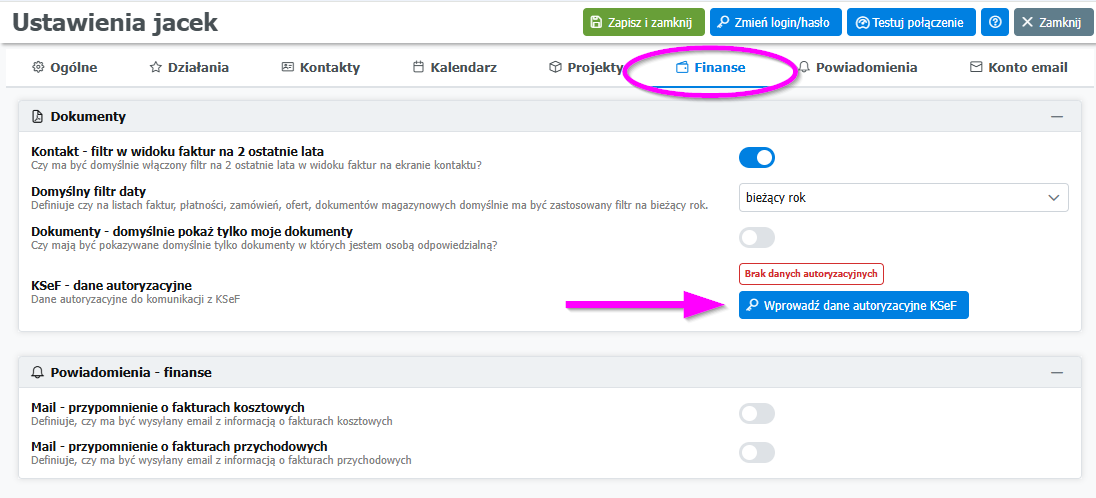Click the gear icon on Ogólne tab
1096x498 pixels.
[x=39, y=68]
